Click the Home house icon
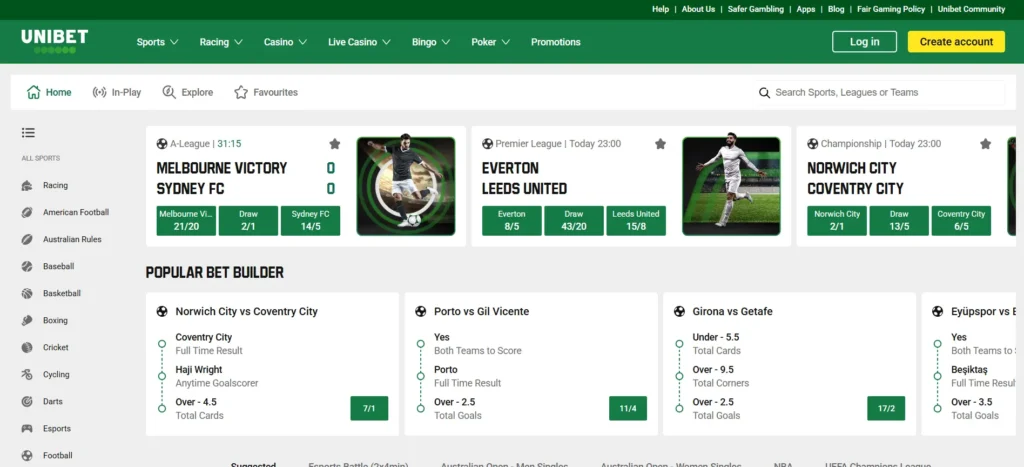This screenshot has width=1024, height=467. (33, 92)
